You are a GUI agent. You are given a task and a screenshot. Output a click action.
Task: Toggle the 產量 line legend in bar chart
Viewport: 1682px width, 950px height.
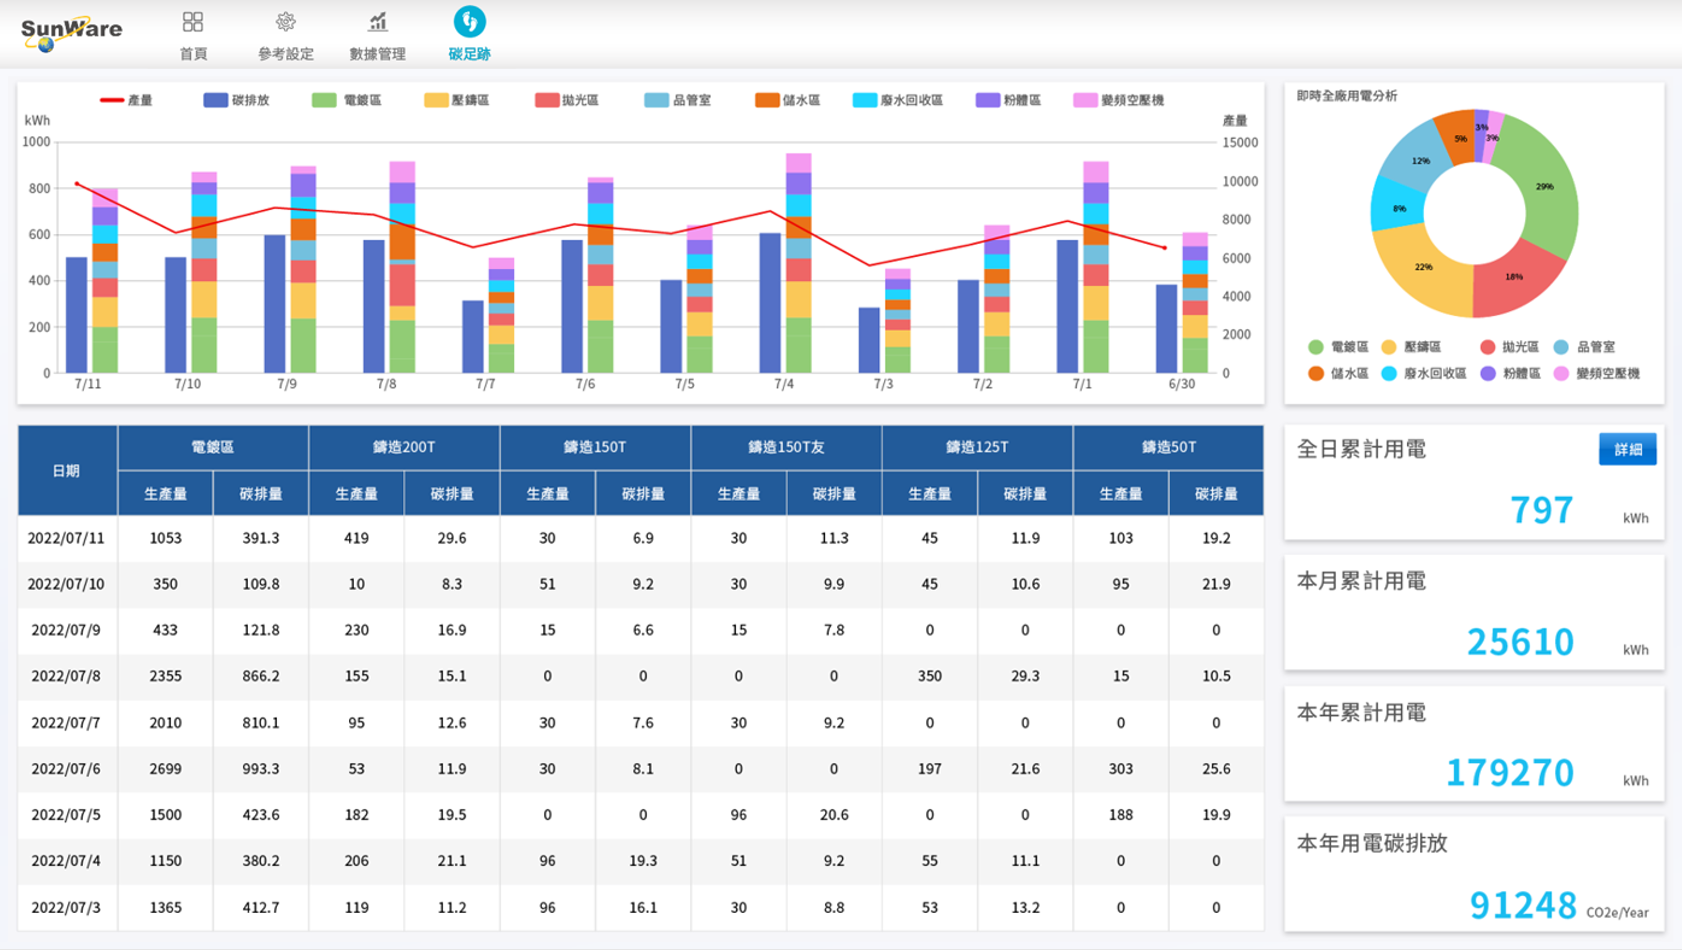pos(127,100)
